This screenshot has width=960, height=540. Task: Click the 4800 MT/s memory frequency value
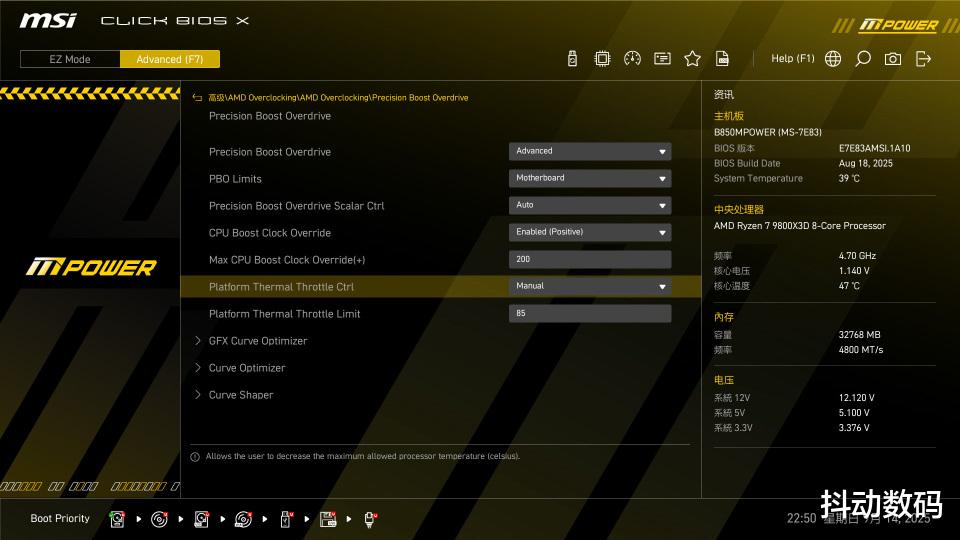click(x=861, y=350)
